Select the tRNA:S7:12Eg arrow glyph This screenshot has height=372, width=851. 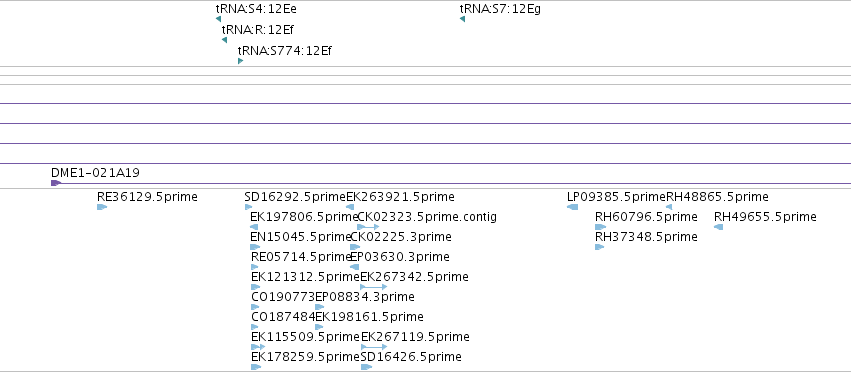[462, 20]
